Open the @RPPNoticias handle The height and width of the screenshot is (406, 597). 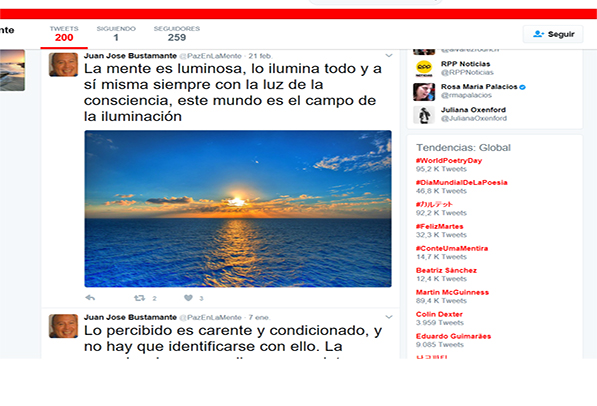pos(467,72)
